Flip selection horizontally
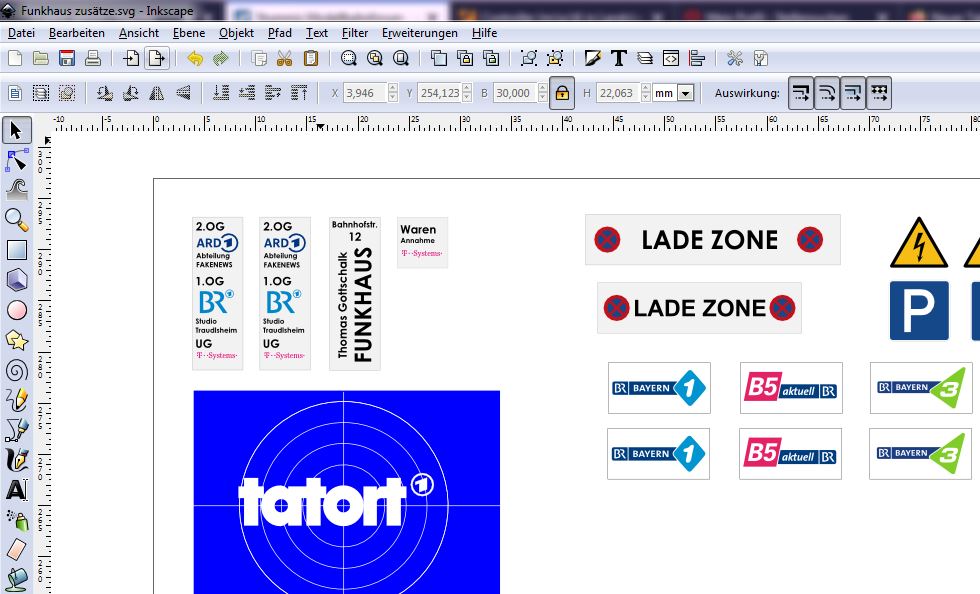 pos(156,93)
